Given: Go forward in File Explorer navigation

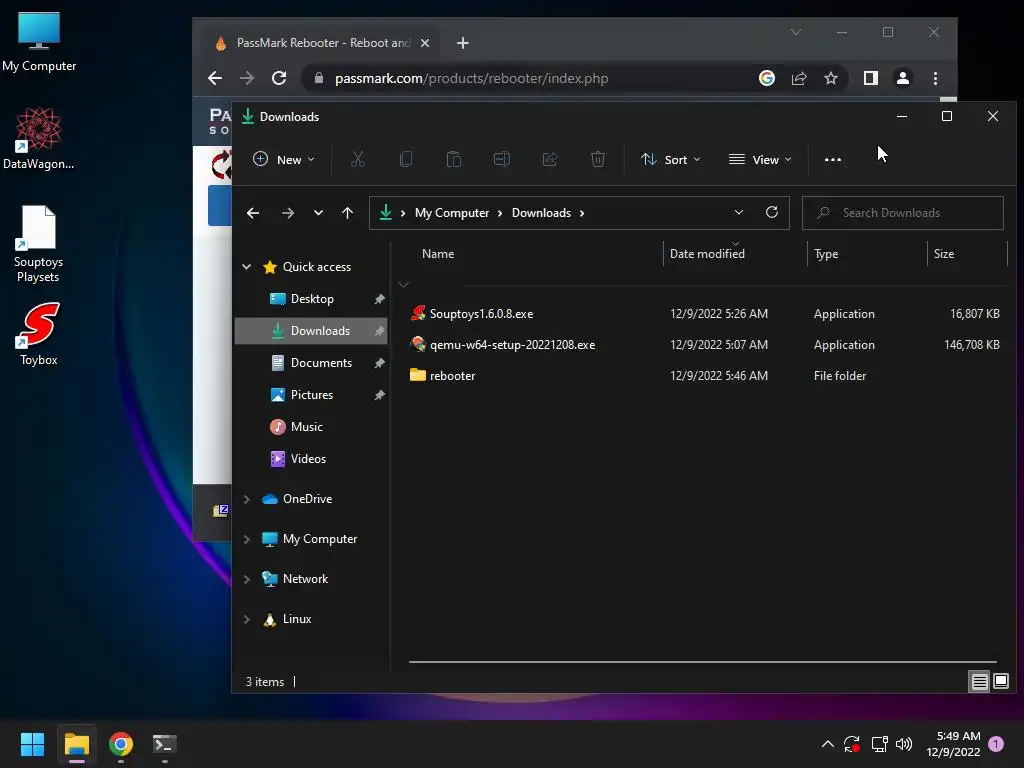Looking at the screenshot, I should (287, 213).
